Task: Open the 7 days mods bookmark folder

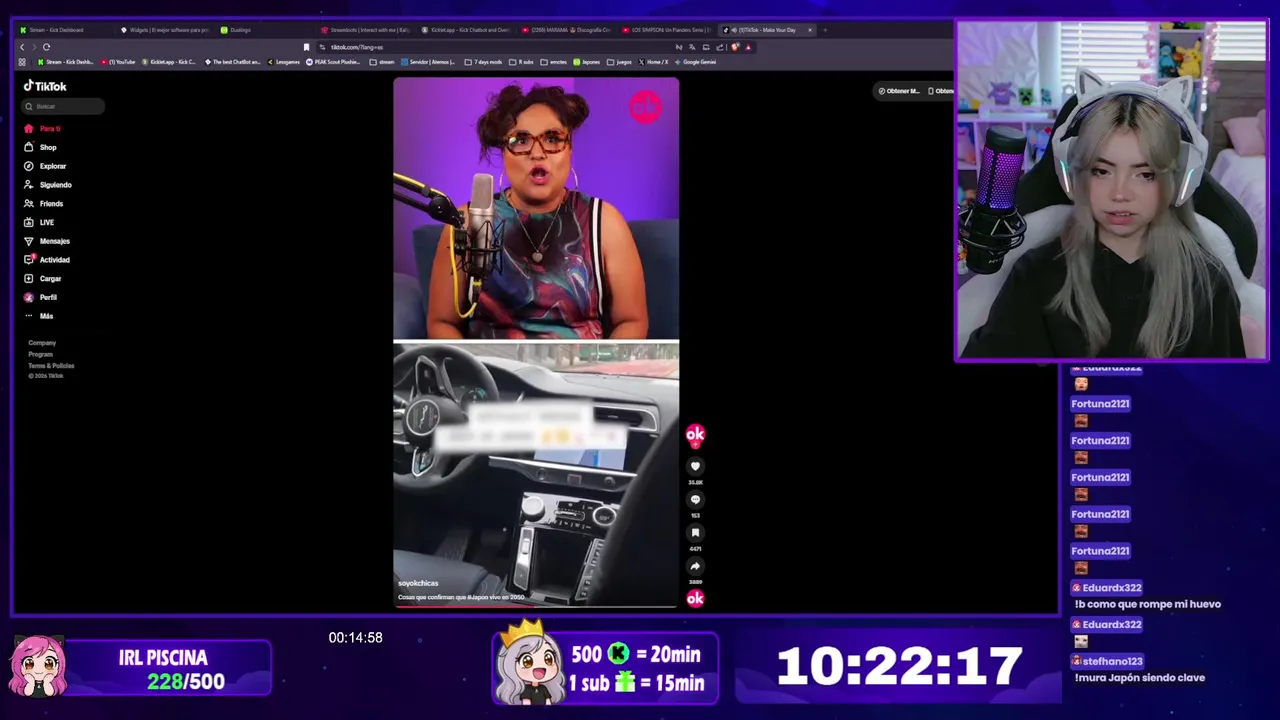Action: [x=484, y=62]
